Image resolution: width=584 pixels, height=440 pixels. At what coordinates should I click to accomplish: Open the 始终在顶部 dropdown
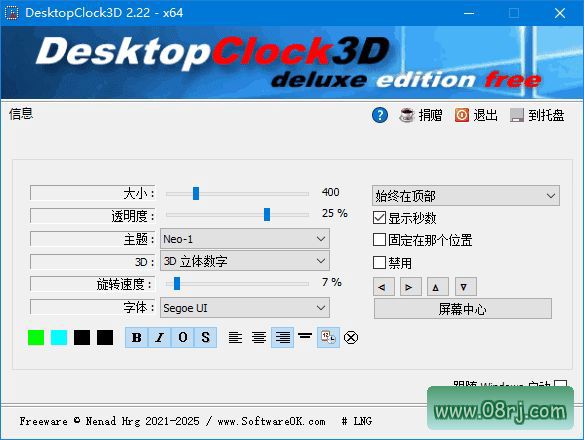(x=466, y=196)
